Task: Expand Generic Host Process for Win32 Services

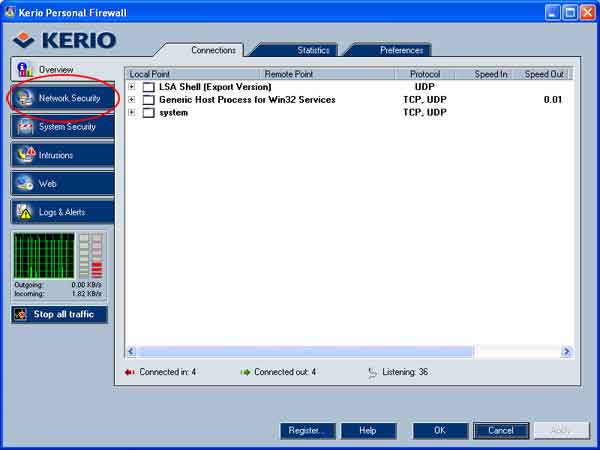Action: pyautogui.click(x=132, y=99)
